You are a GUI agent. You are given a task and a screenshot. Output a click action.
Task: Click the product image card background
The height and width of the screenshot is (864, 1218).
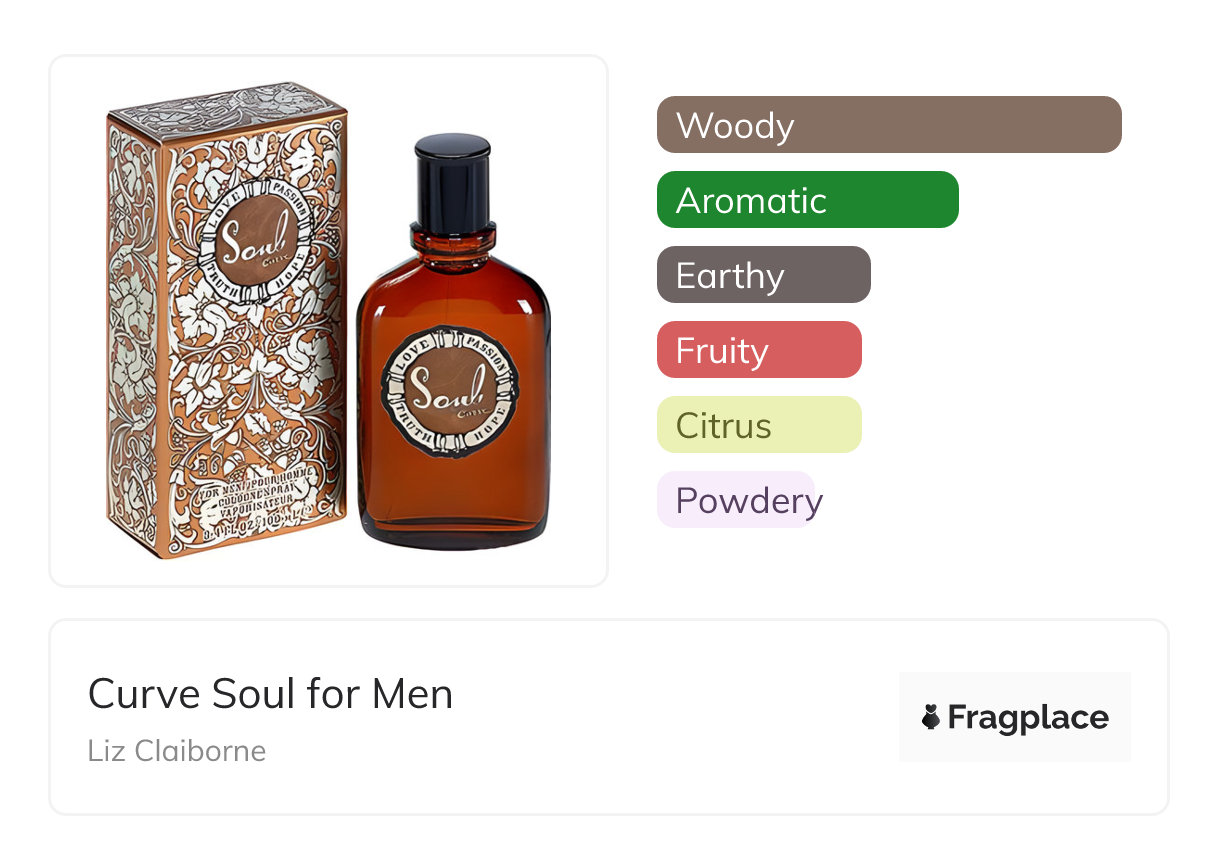(328, 320)
